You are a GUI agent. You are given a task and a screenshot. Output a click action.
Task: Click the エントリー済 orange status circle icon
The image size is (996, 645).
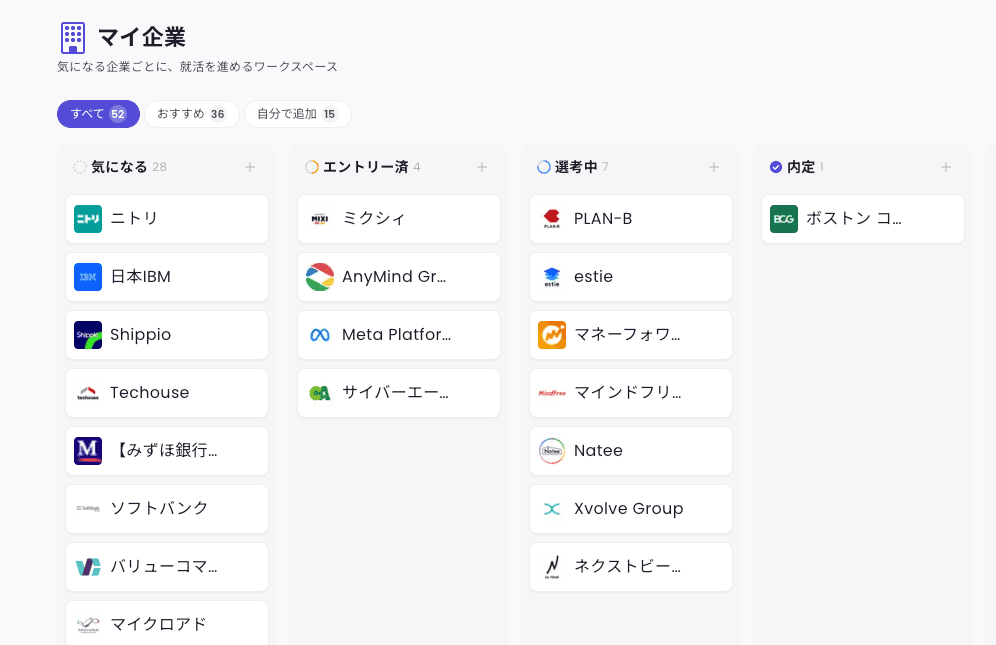tap(312, 167)
